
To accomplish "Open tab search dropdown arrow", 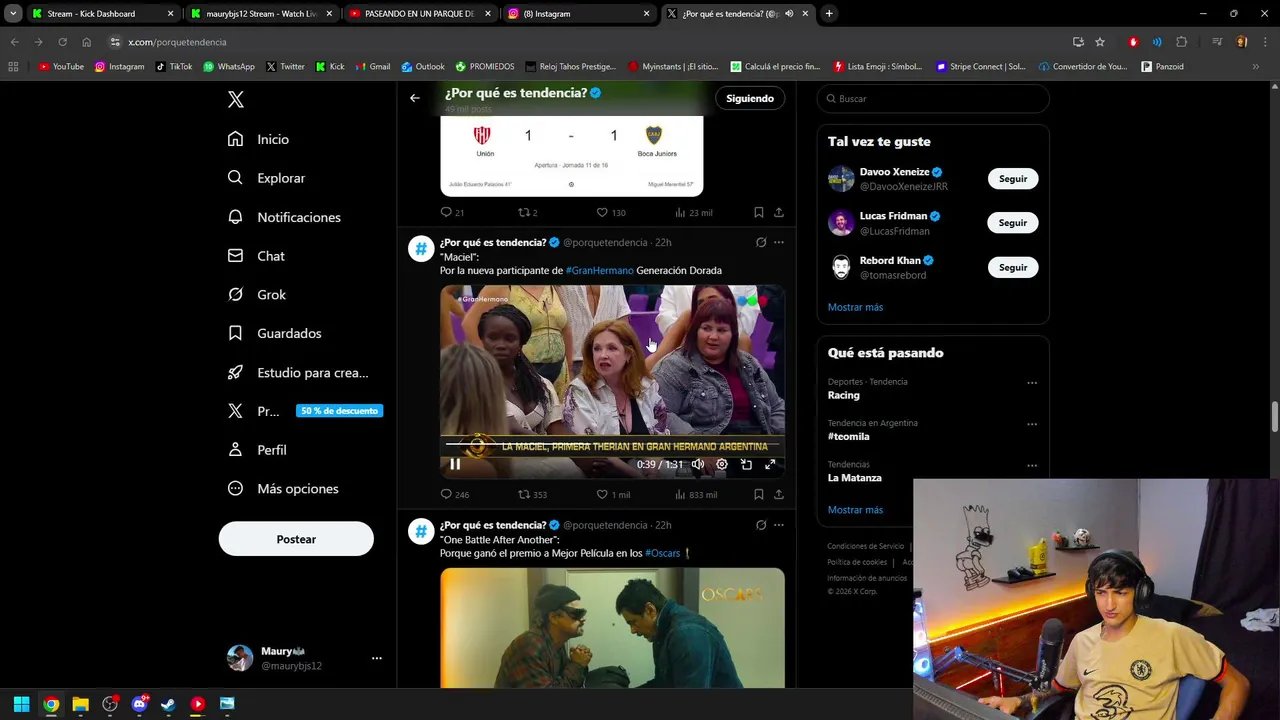I will [13, 14].
